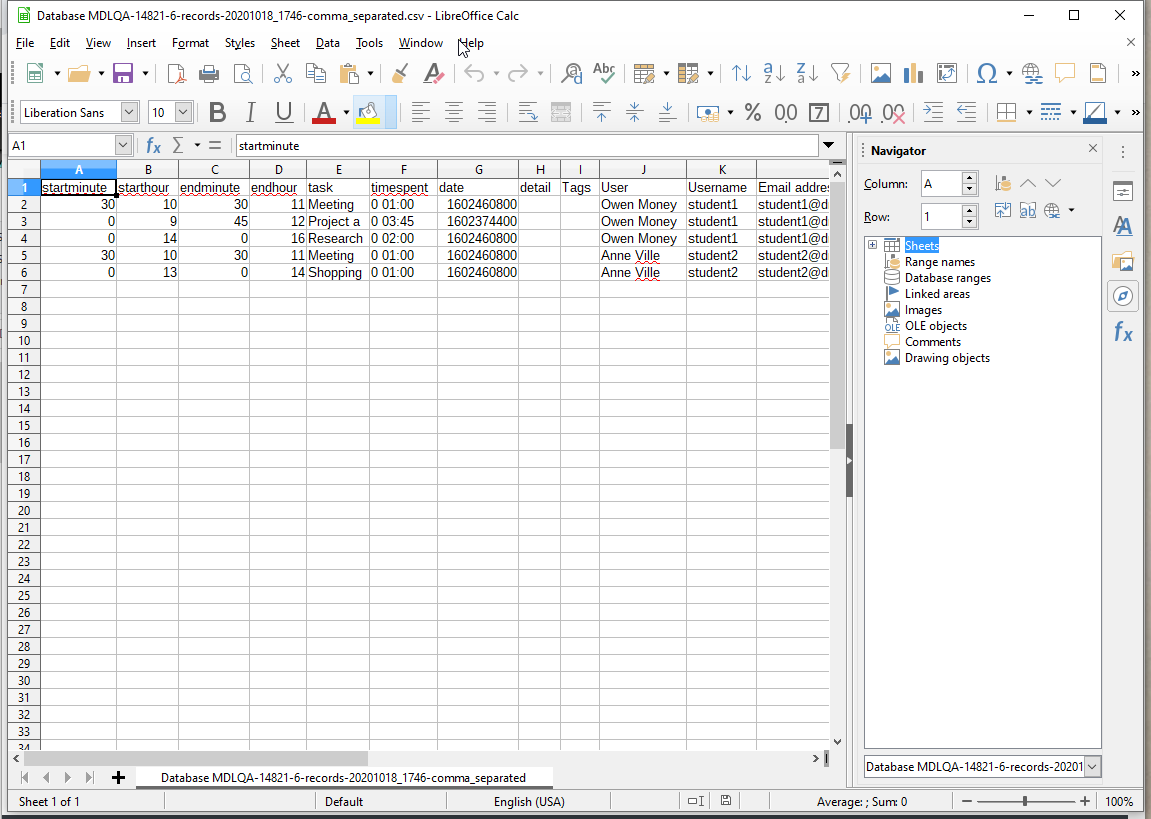This screenshot has height=819, width=1151.
Task: Click the Print icon
Action: tap(209, 73)
